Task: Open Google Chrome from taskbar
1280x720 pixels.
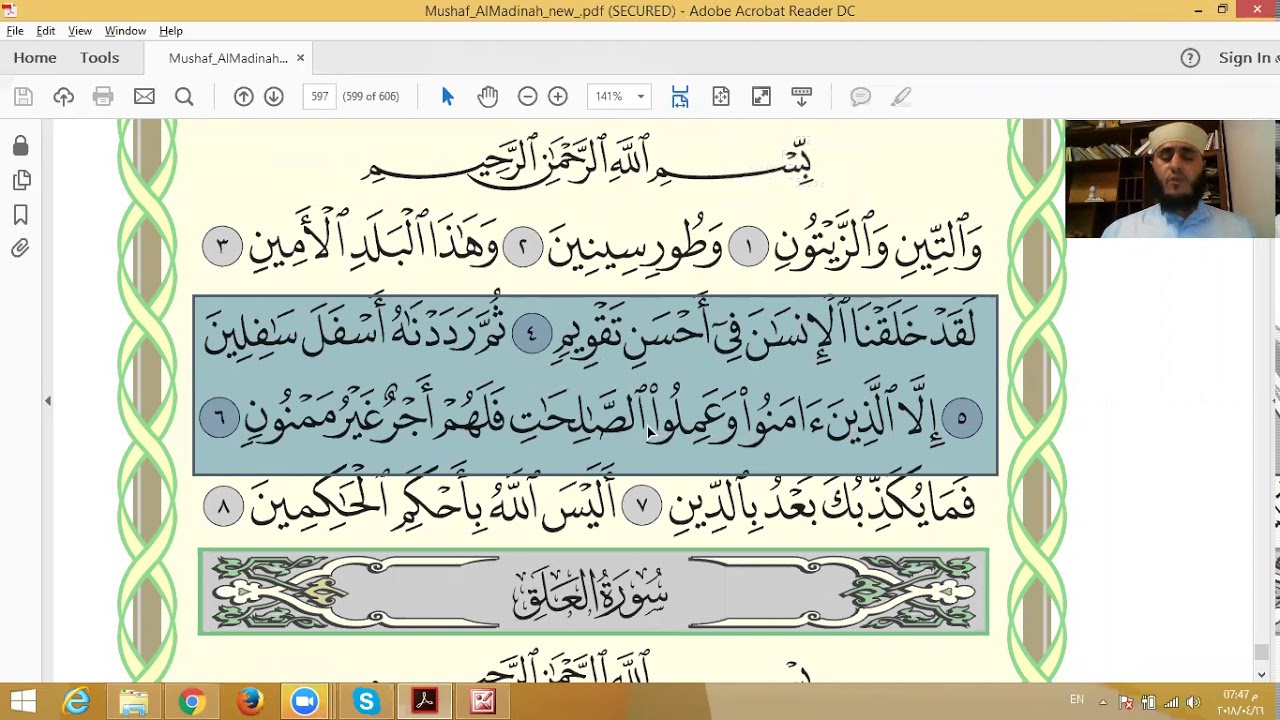Action: pos(191,702)
